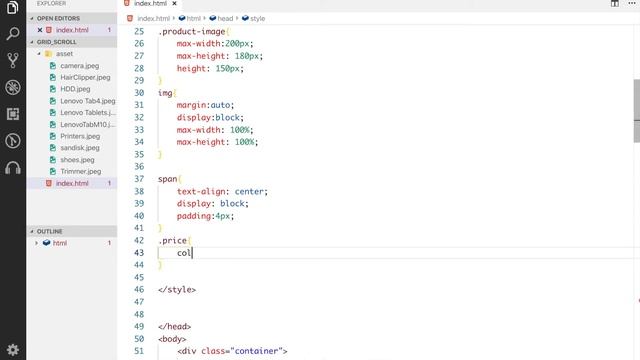
Task: Click line number 37 in the gutter
Action: point(139,179)
